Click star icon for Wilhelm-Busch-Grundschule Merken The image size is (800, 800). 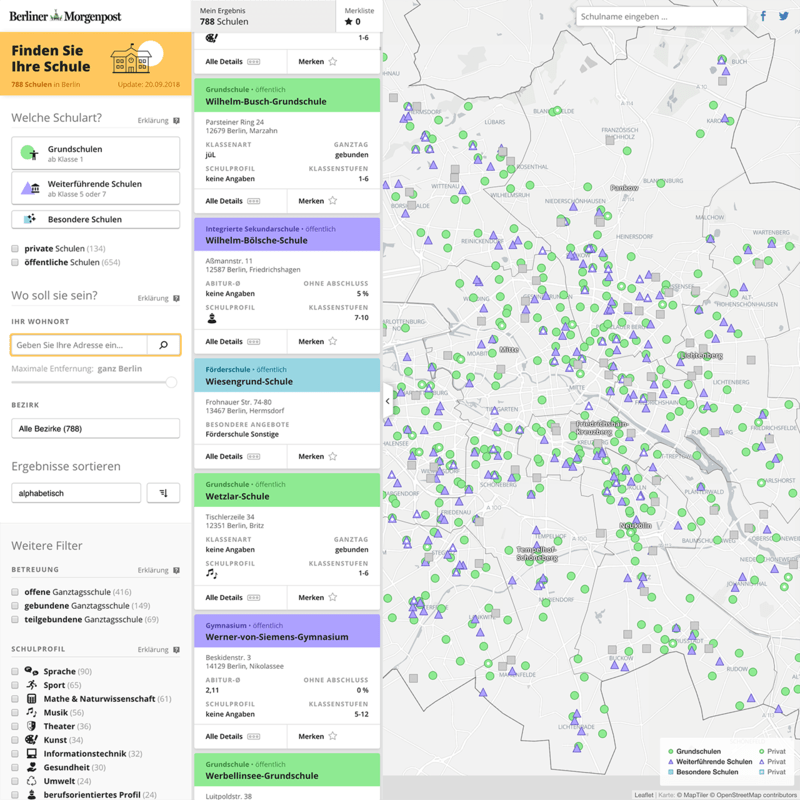(333, 200)
